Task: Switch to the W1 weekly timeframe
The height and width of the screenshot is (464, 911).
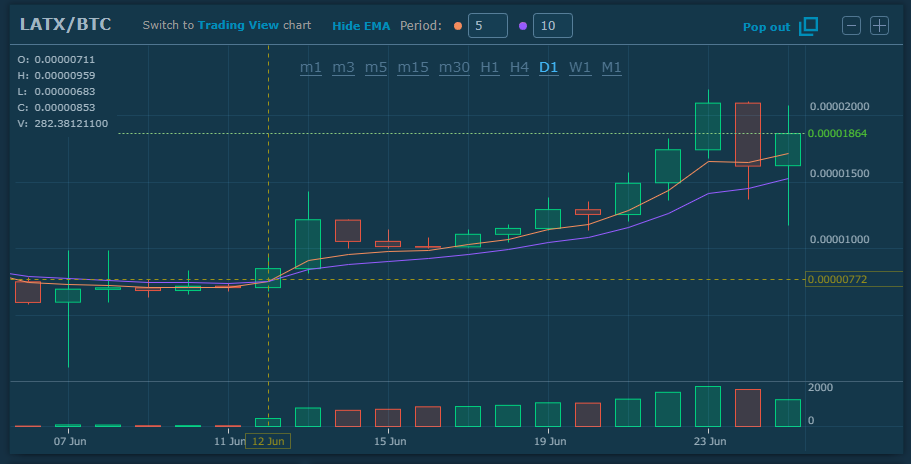Action: coord(580,67)
